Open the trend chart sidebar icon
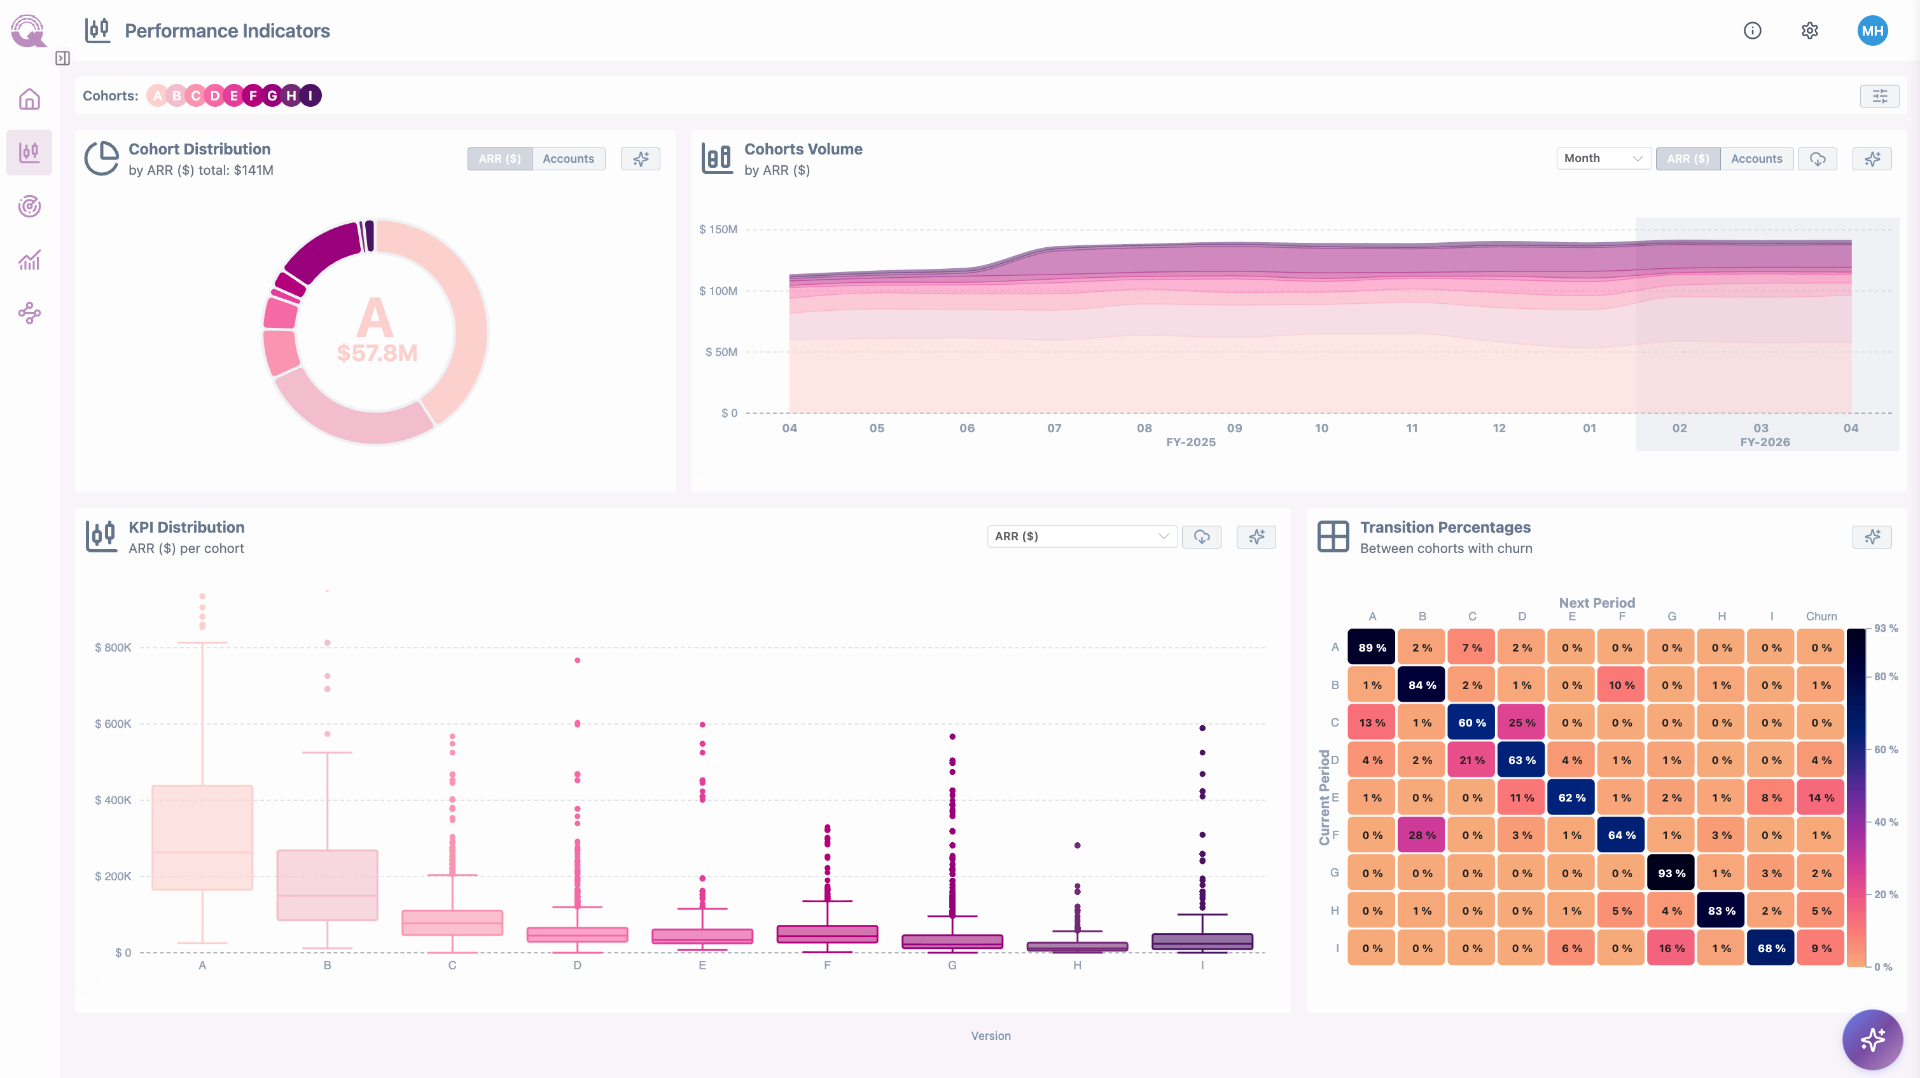This screenshot has width=1920, height=1078. click(29, 260)
